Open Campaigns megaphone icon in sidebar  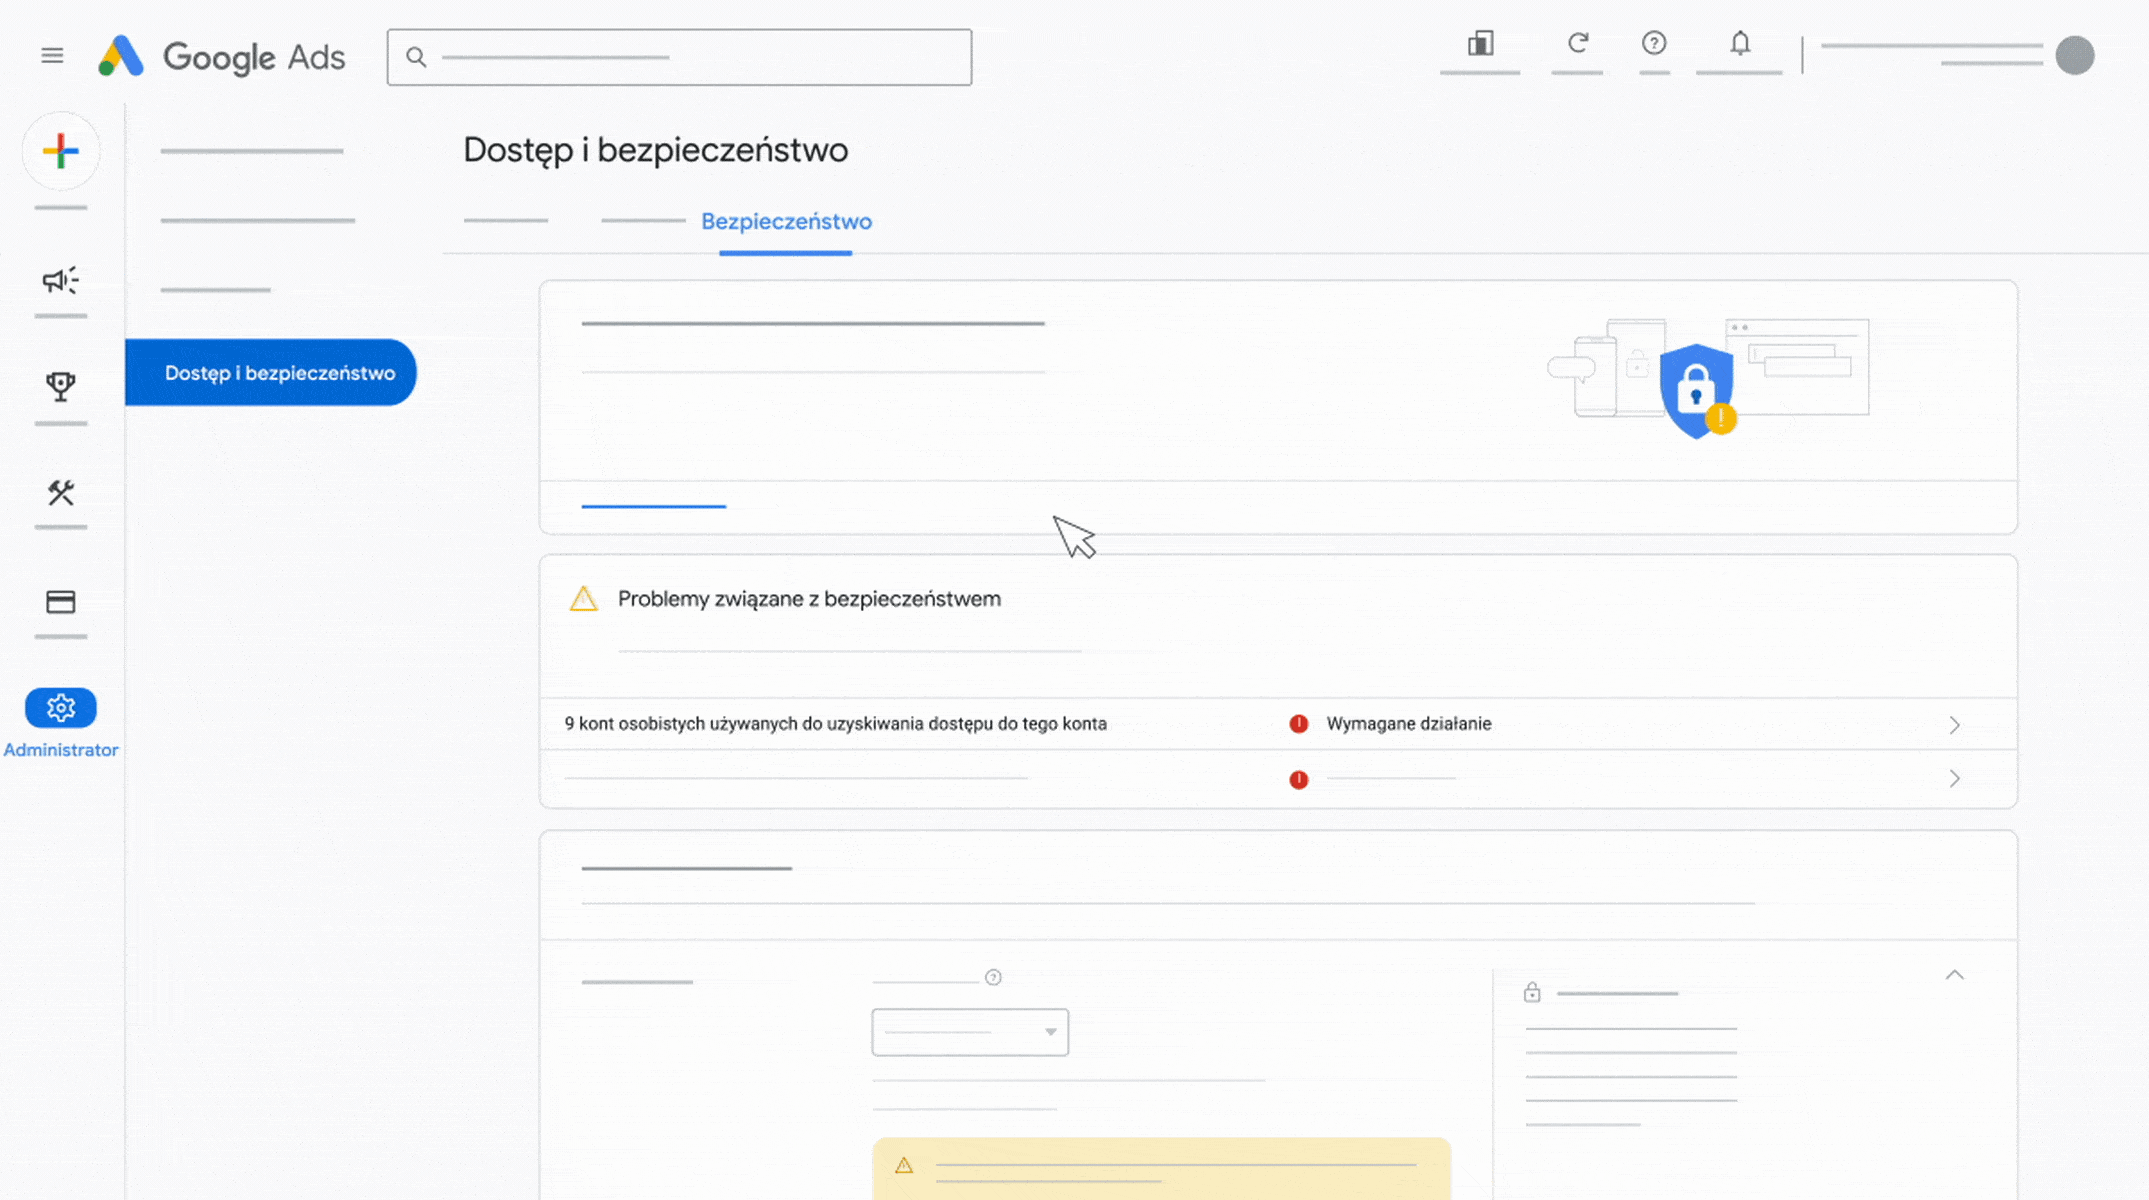pos(61,281)
